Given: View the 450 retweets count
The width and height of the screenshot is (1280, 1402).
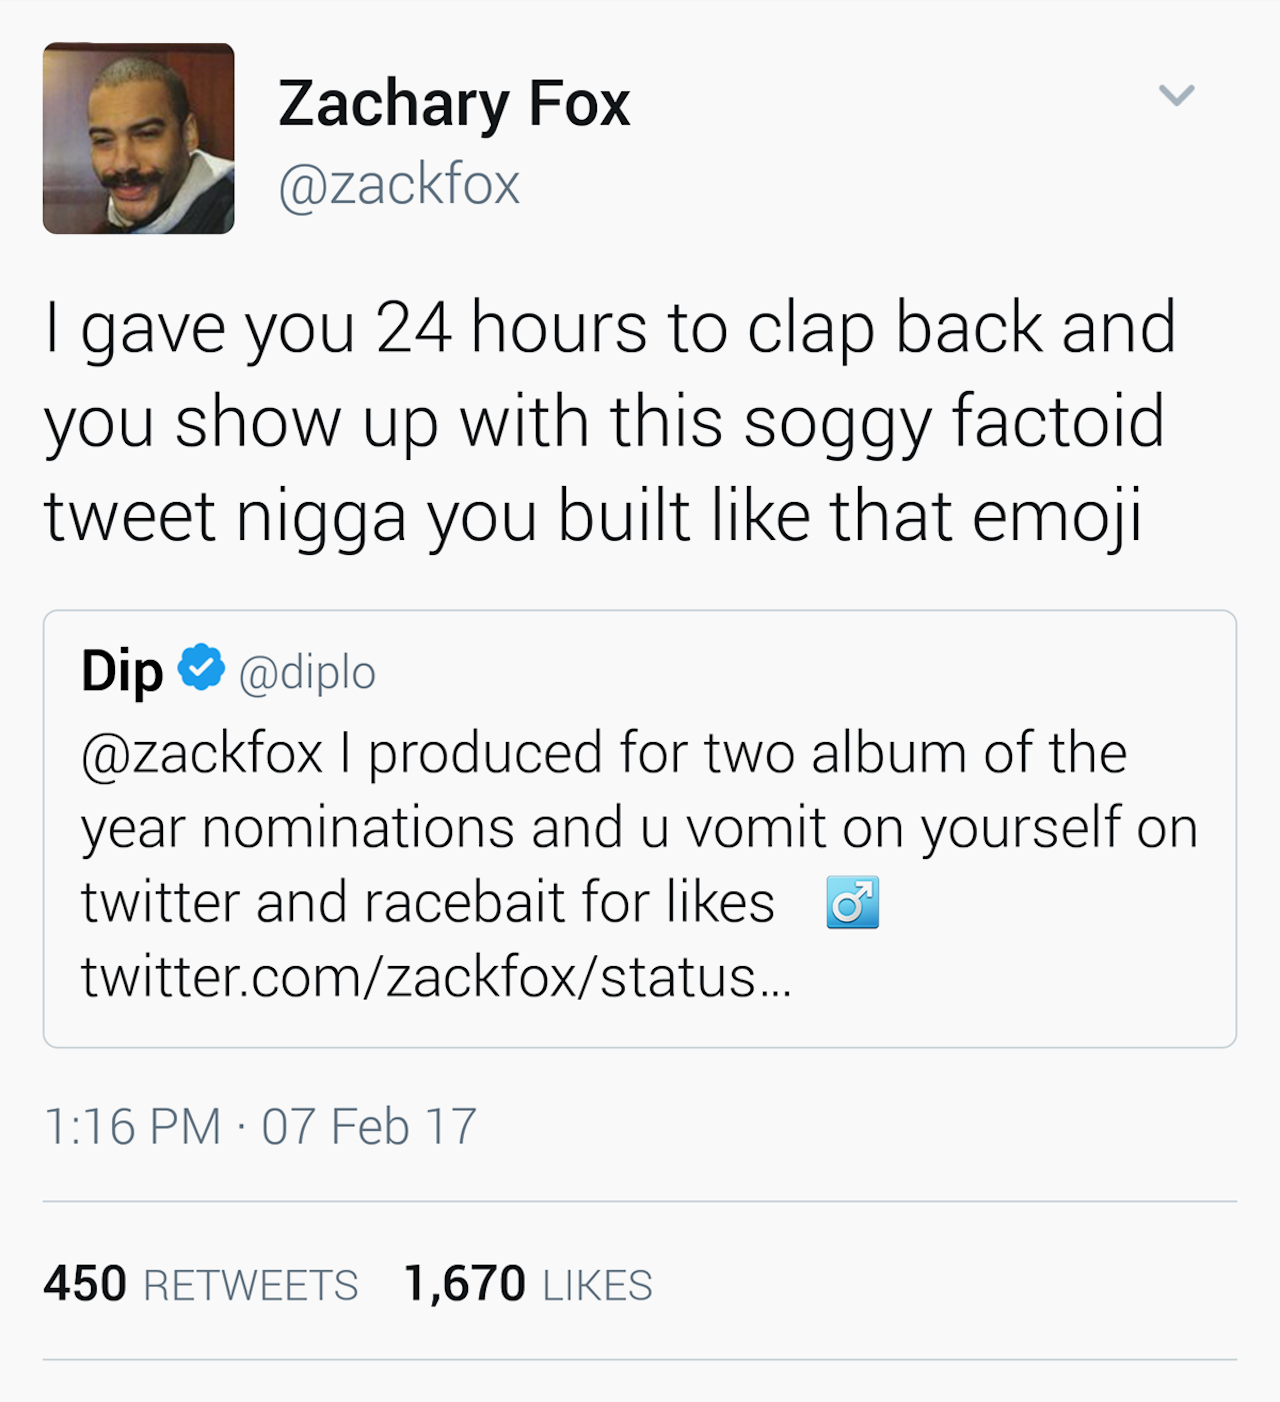Looking at the screenshot, I should point(85,1284).
